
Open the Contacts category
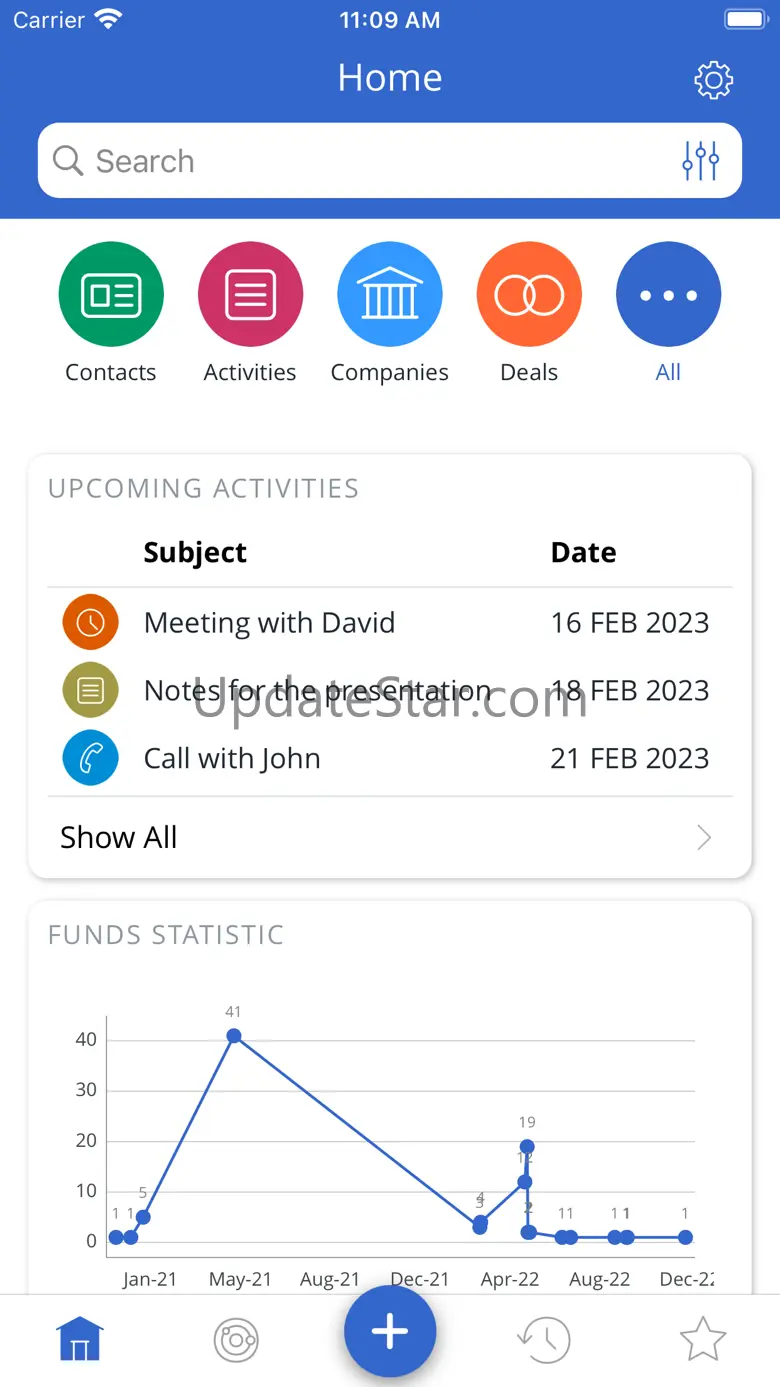point(111,295)
